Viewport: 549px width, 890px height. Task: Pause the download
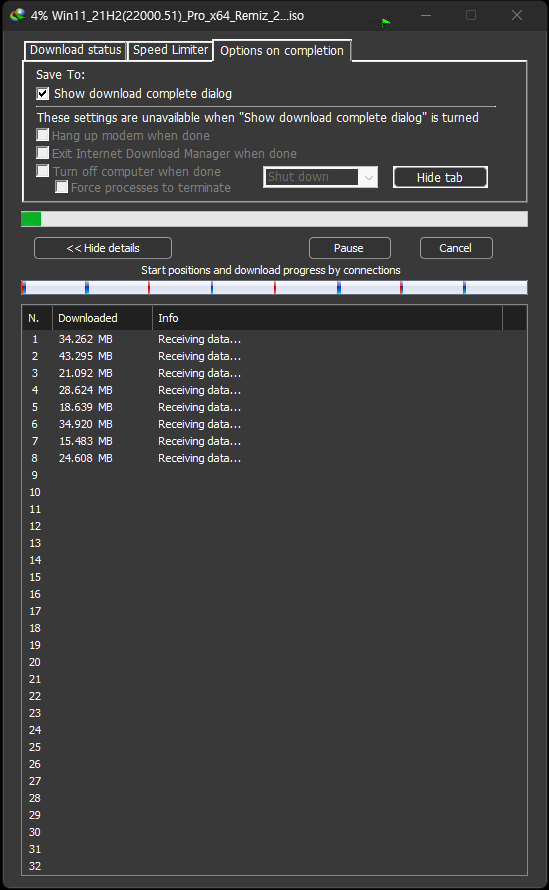click(349, 248)
